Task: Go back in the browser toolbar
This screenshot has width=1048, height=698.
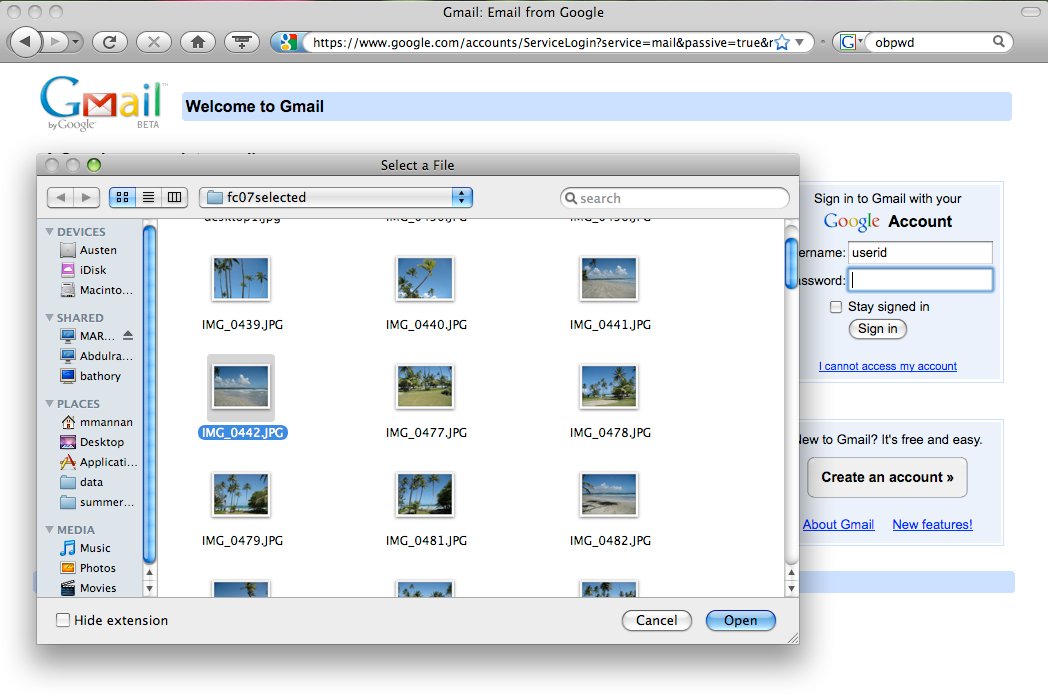Action: 25,42
